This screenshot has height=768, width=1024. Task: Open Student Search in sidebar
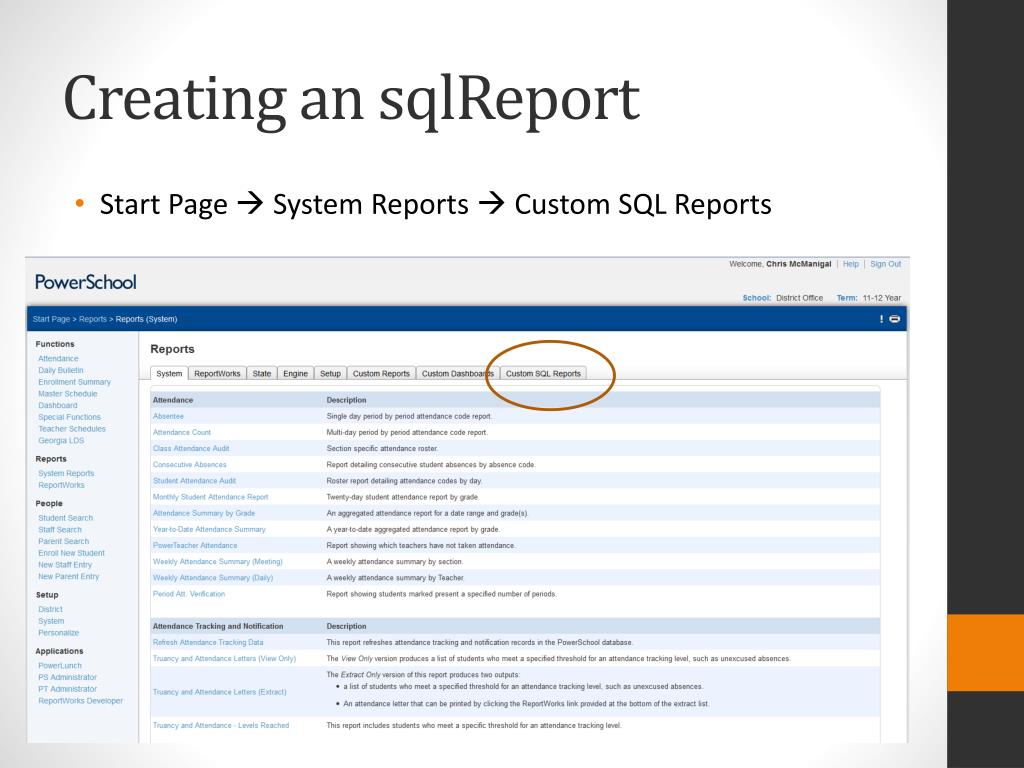65,518
